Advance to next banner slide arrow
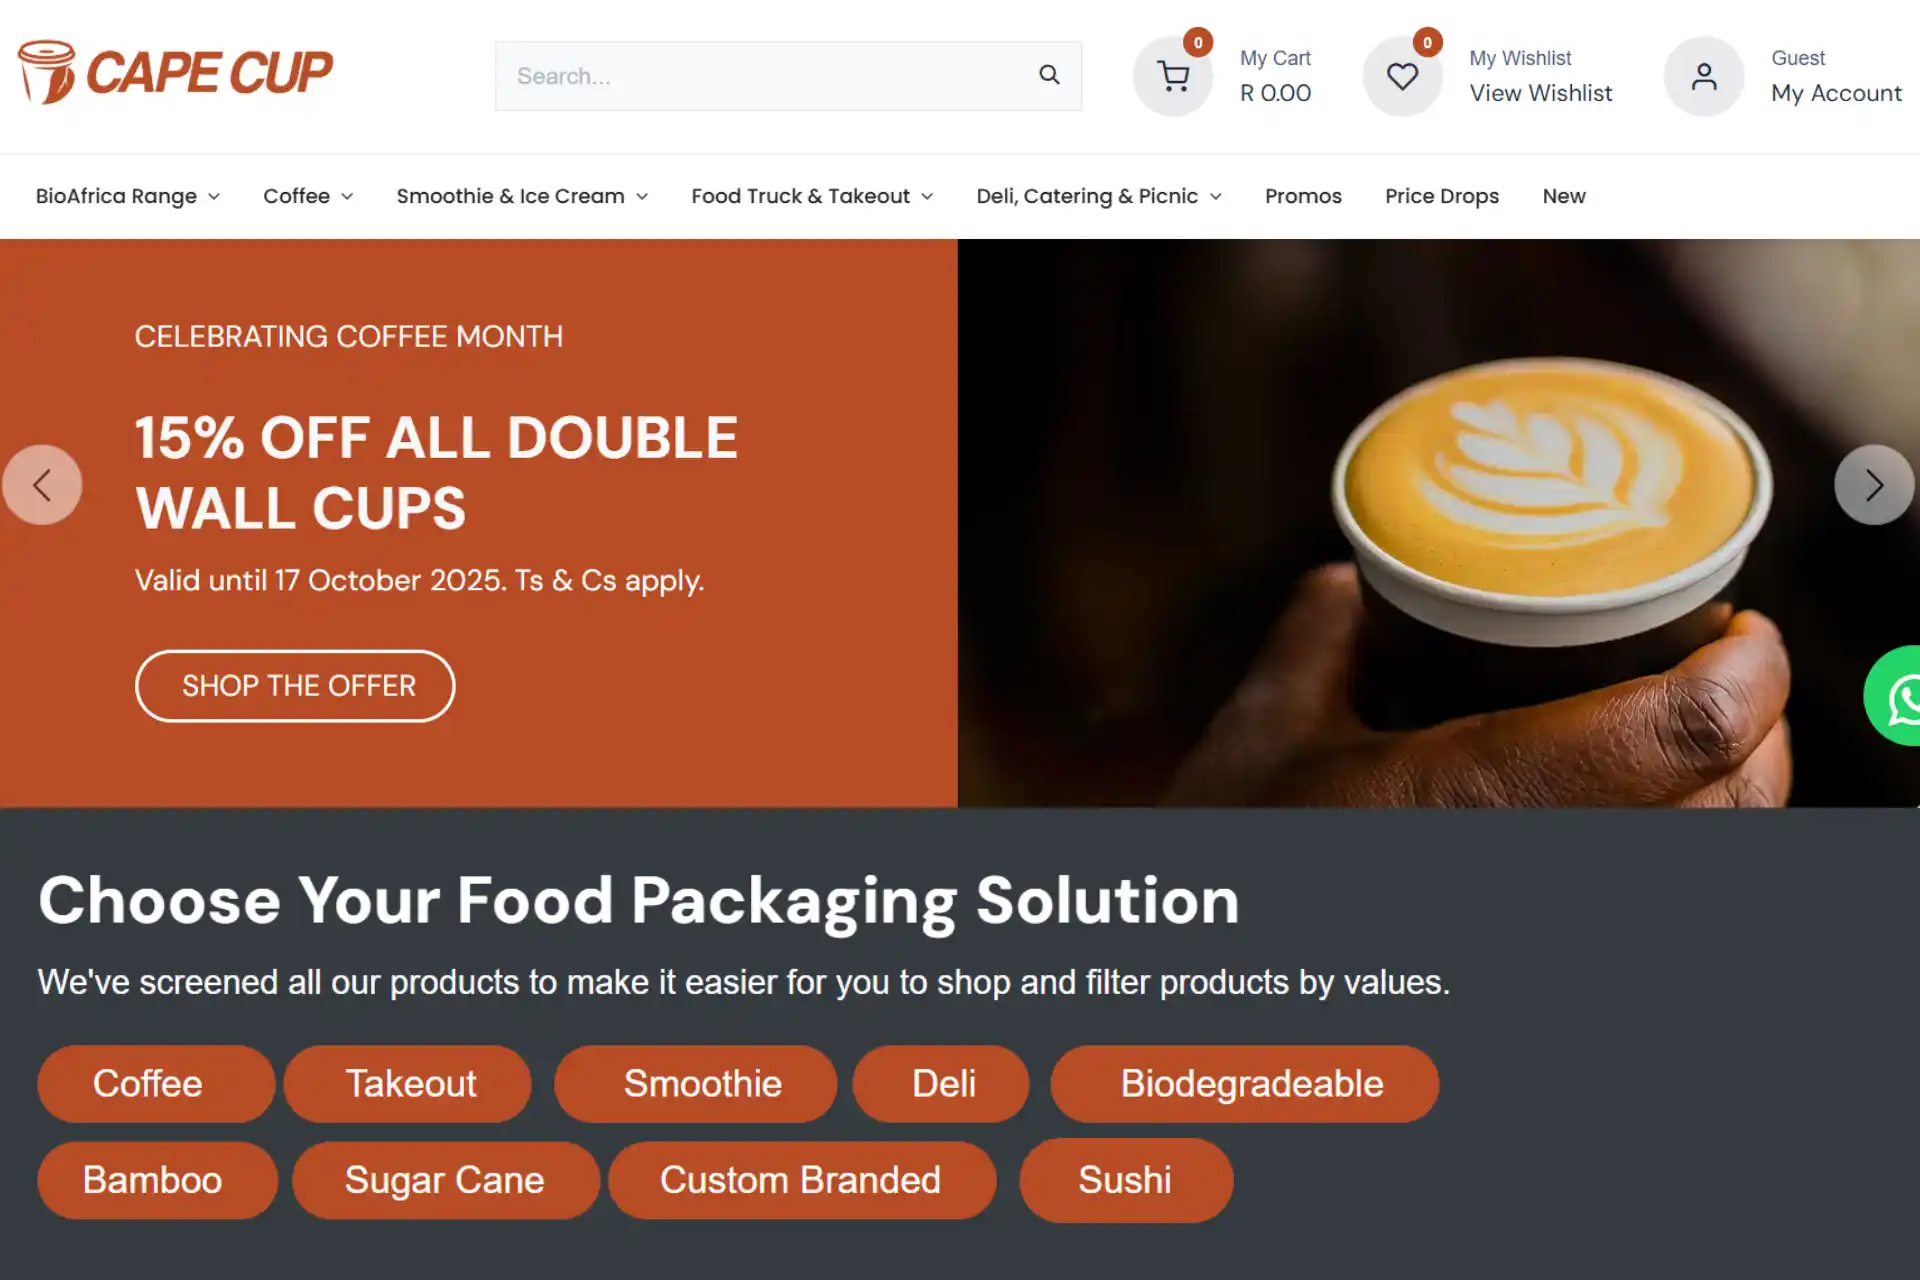Viewport: 1920px width, 1280px height. pyautogui.click(x=1874, y=485)
